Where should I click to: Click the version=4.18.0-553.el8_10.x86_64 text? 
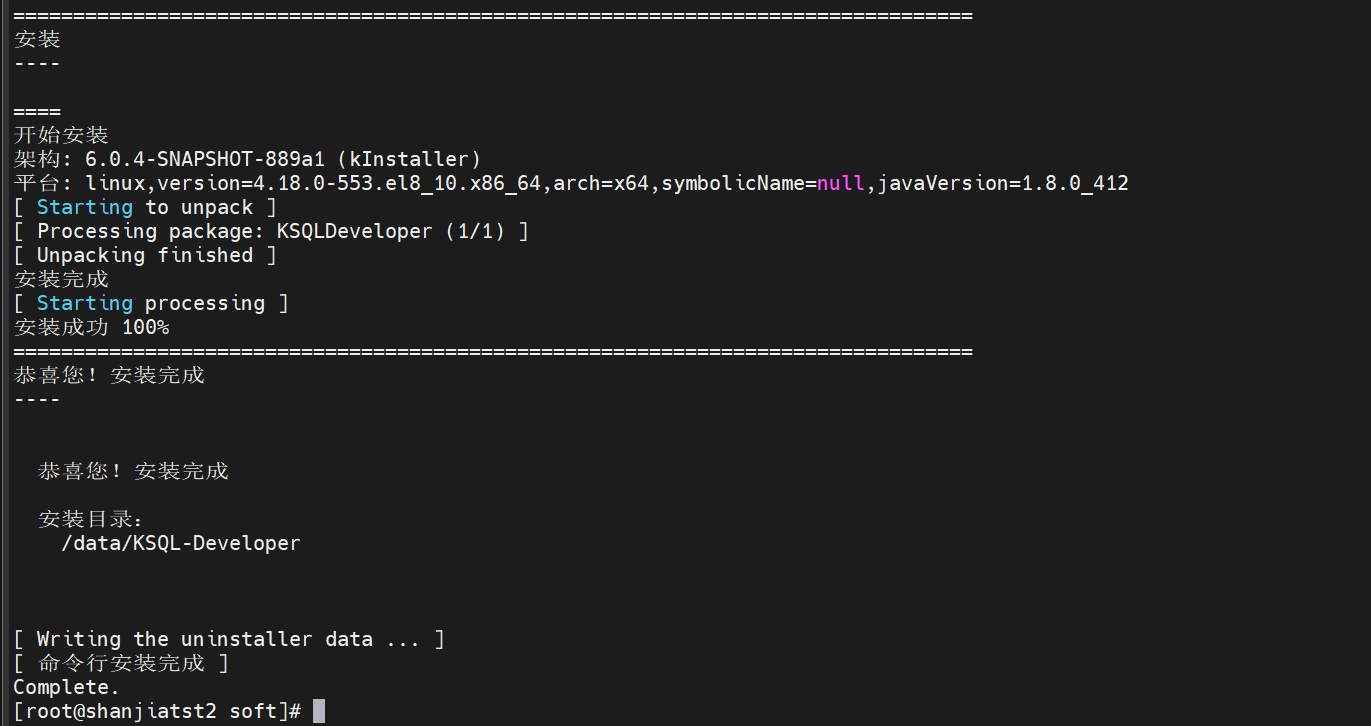349,183
